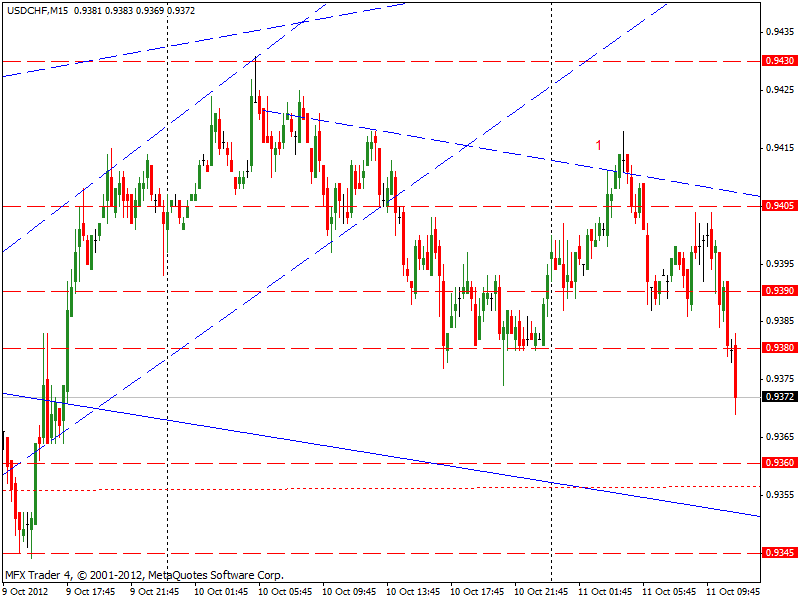
Task: Click the 11 Oct 01:45 time label
Action: tap(605, 591)
